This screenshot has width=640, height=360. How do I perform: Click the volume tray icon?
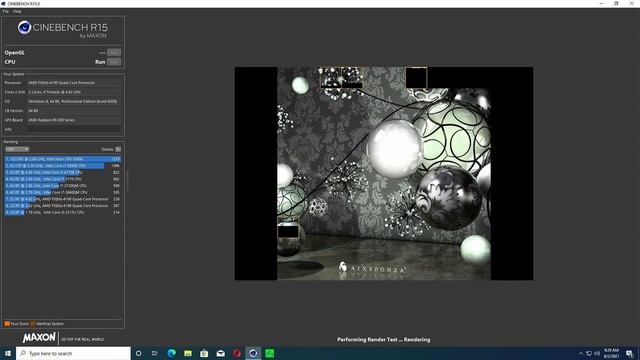(x=597, y=353)
